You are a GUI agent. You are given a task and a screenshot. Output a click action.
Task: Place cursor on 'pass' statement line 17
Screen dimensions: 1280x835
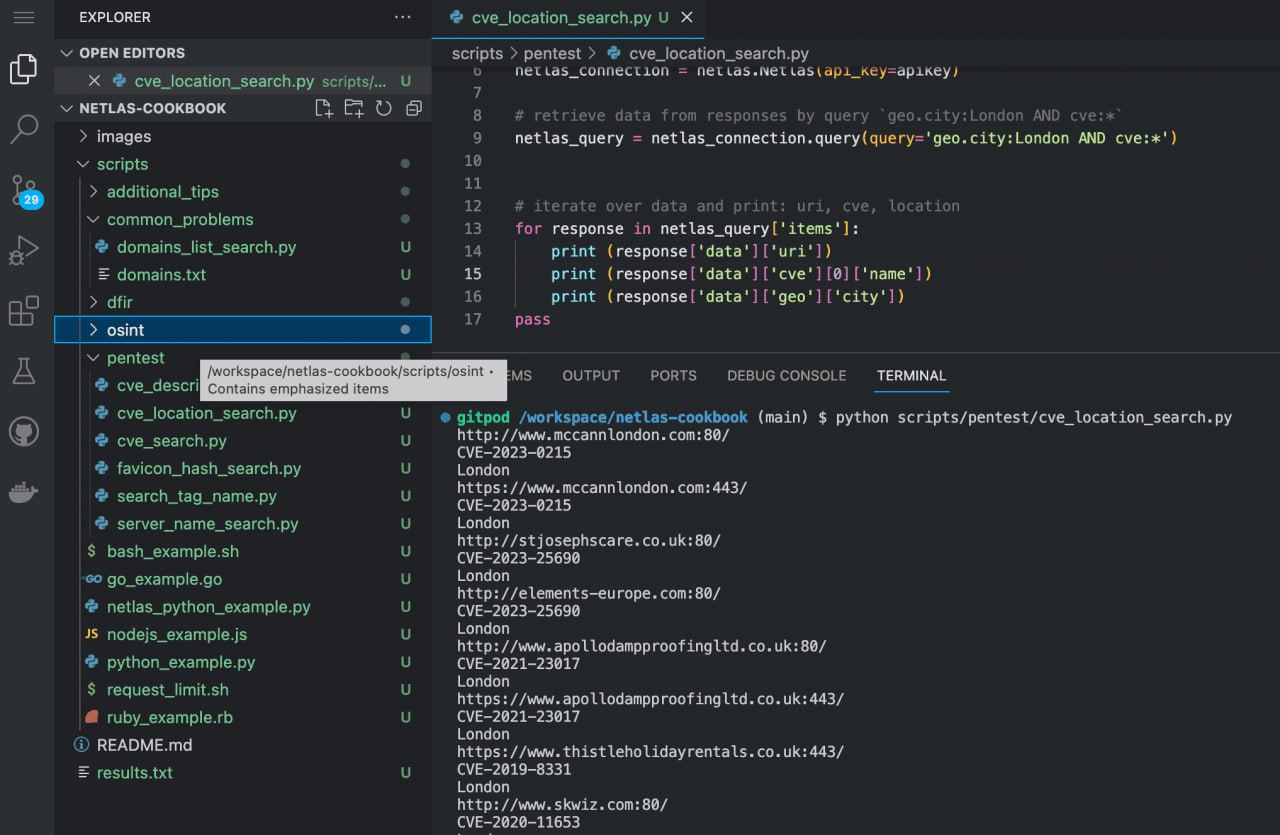coord(533,320)
